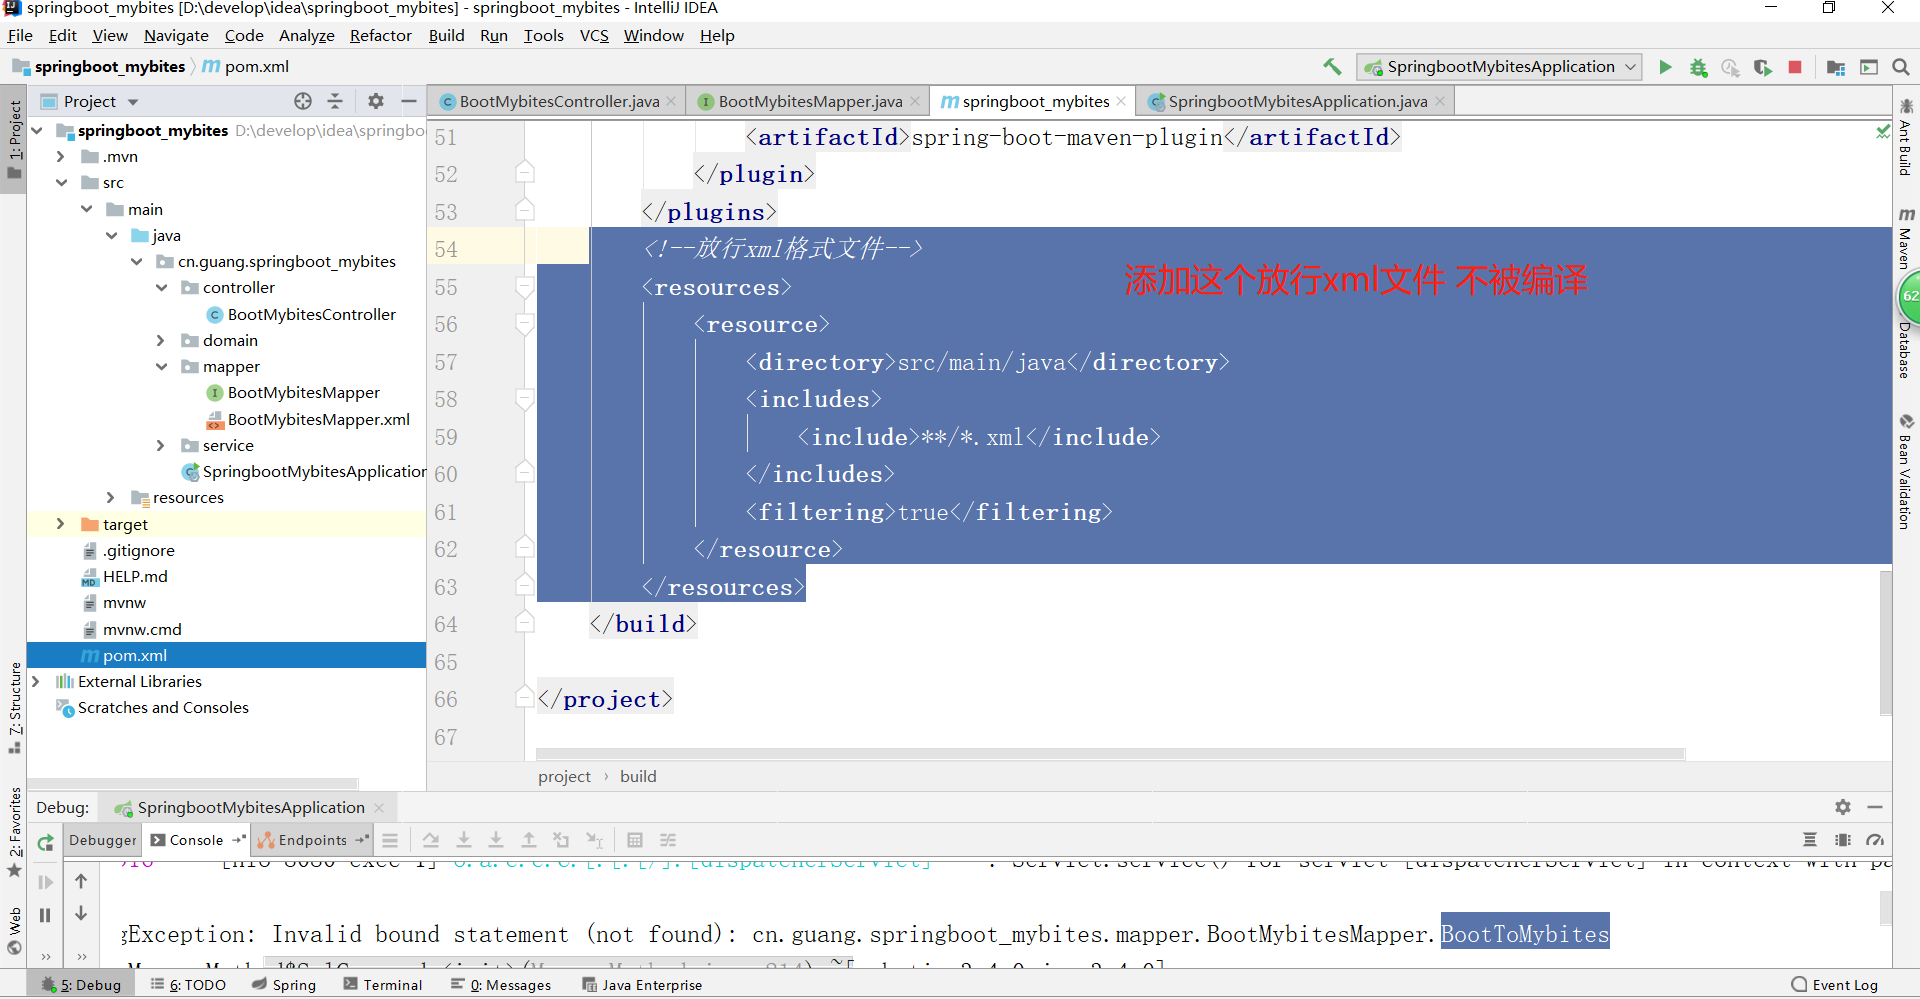Run SpringbootMybitesApplication with green play icon
Viewport: 1920px width, 999px height.
point(1665,67)
